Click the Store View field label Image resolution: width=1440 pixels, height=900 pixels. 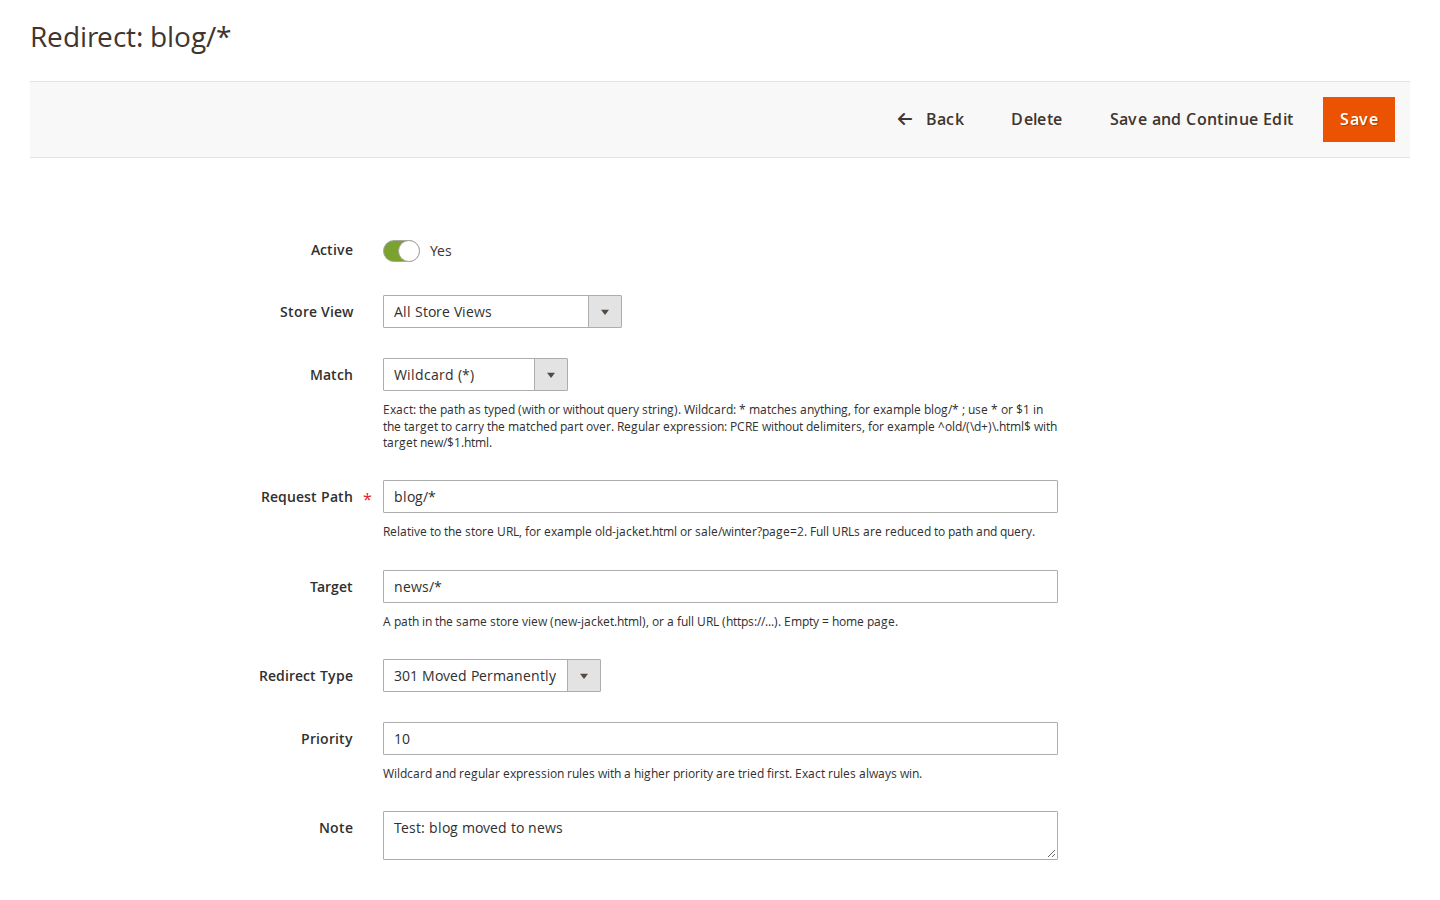(317, 312)
